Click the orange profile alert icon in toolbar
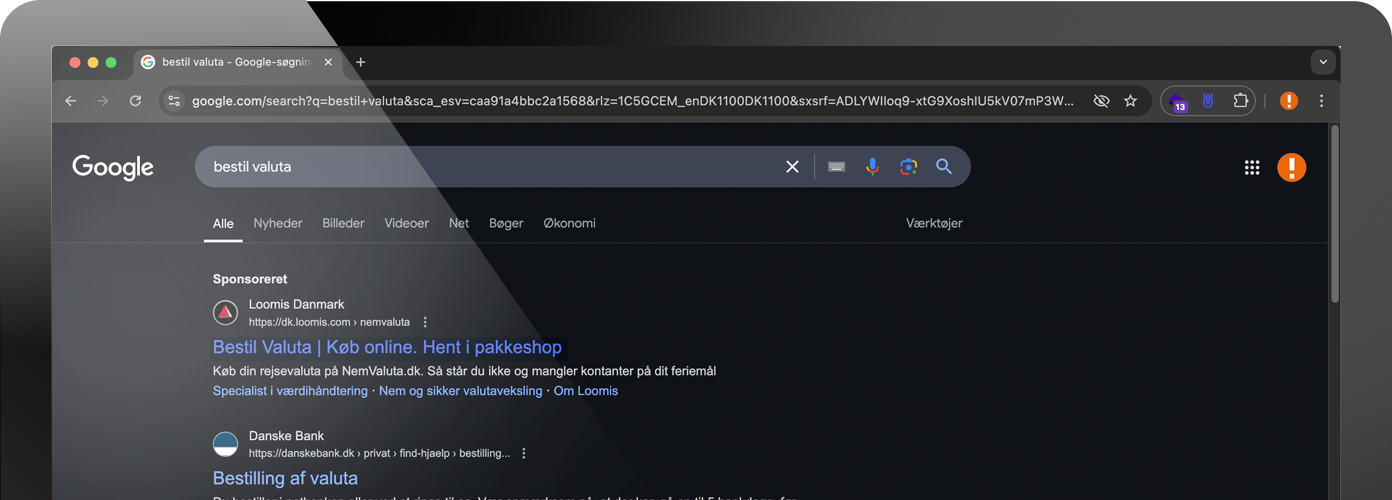The image size is (1392, 500). tap(1289, 101)
